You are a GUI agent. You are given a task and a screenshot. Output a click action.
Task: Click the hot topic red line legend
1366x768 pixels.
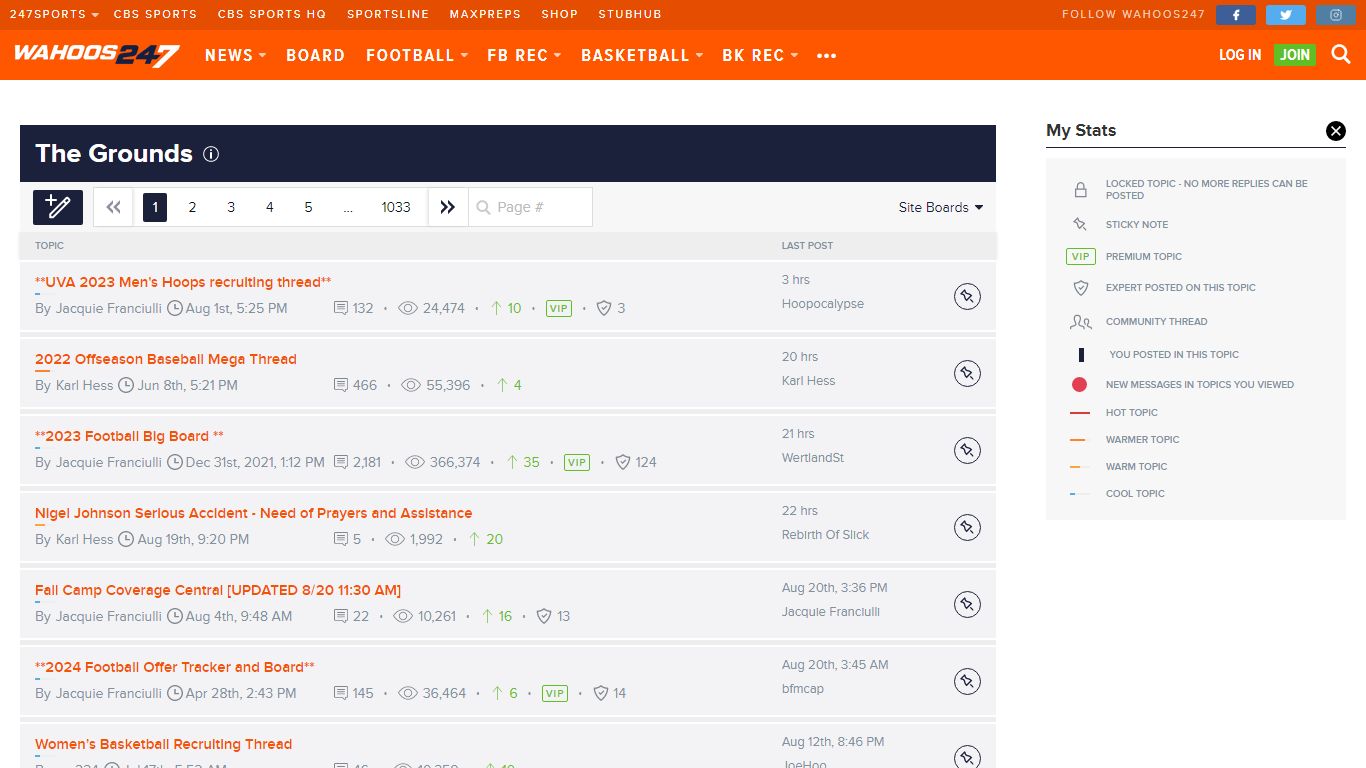(1080, 413)
